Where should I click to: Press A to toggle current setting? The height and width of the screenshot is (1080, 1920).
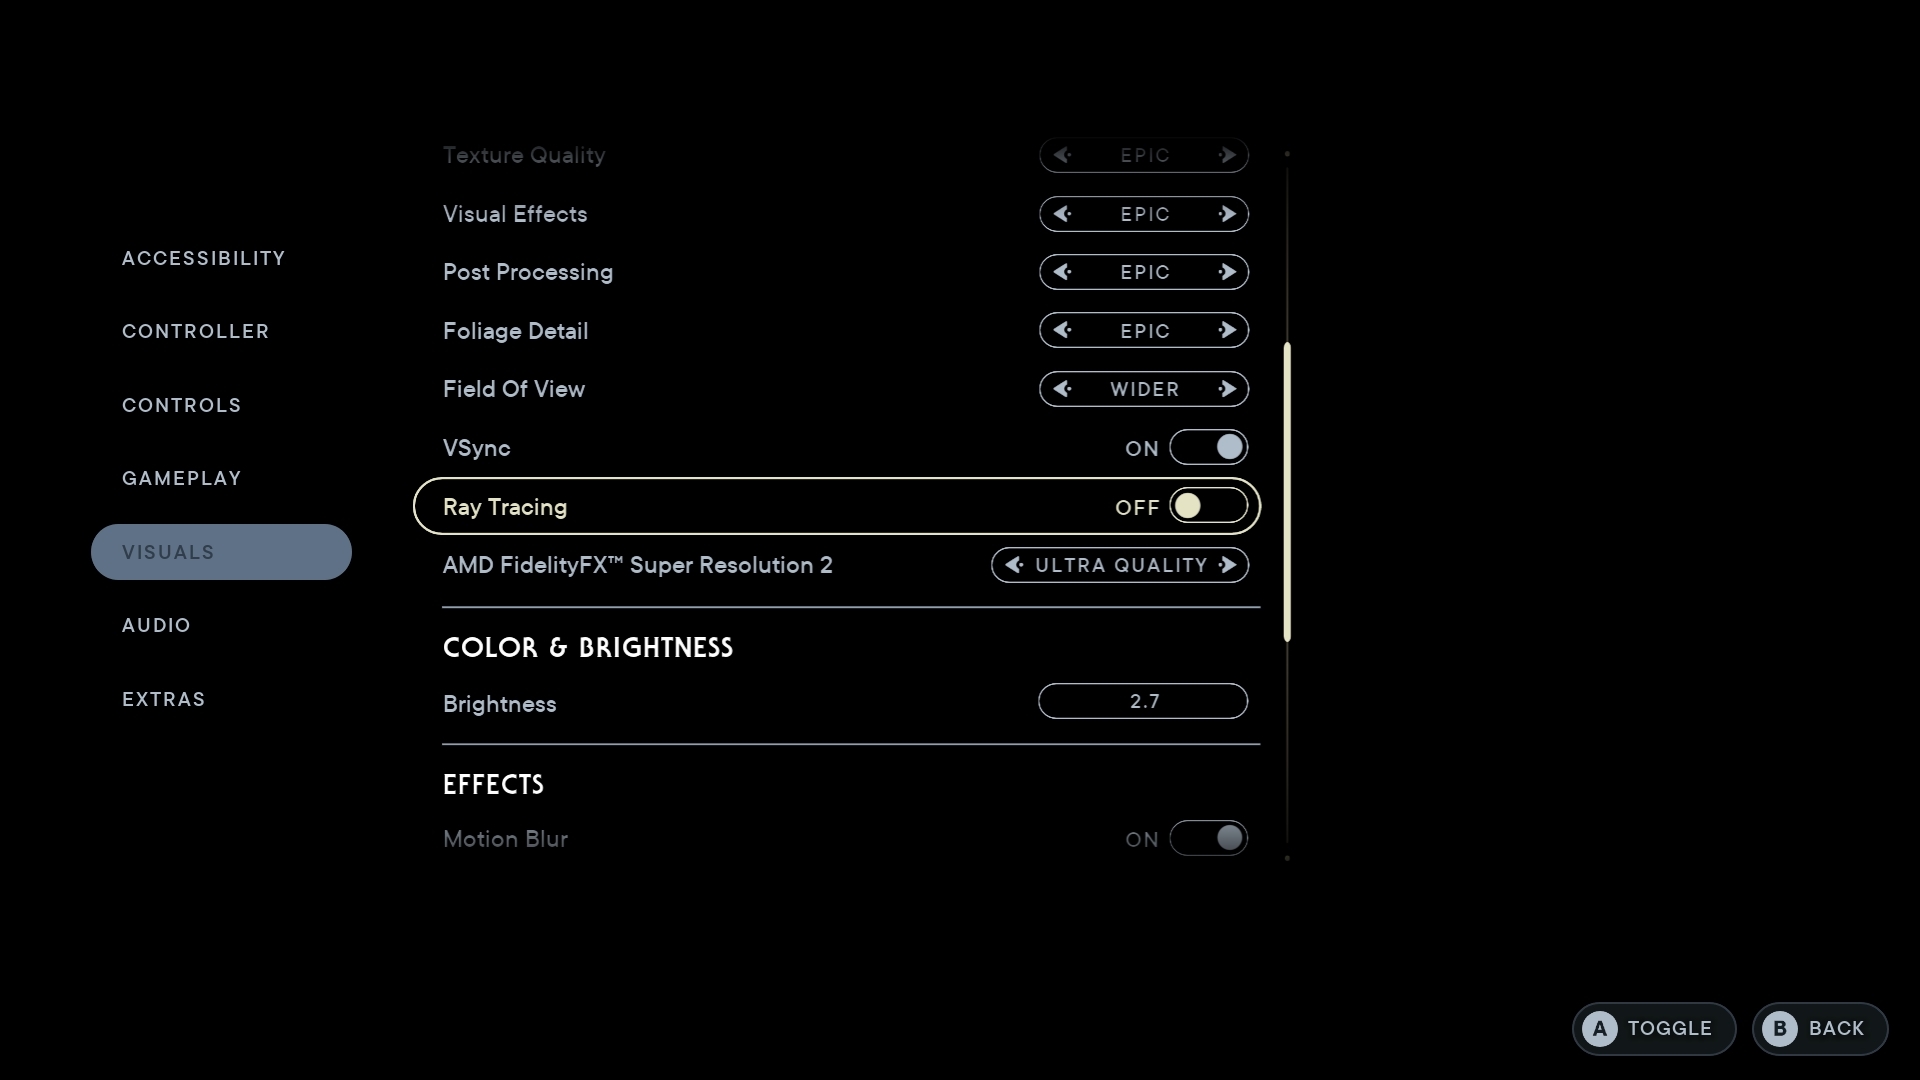[x=1654, y=1027]
